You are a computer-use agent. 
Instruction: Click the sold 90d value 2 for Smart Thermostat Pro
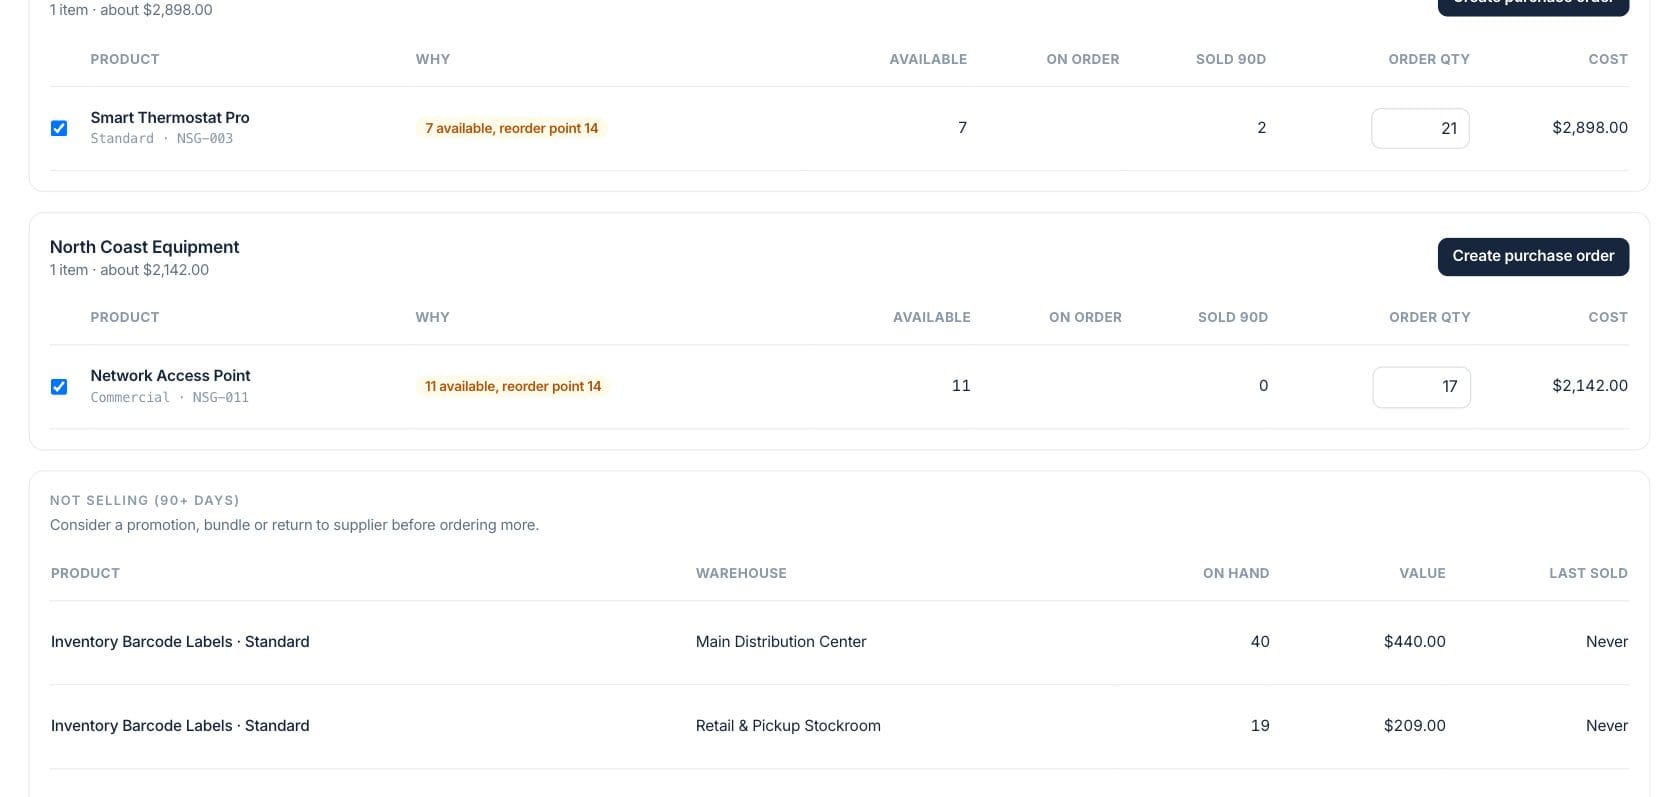[x=1261, y=127]
